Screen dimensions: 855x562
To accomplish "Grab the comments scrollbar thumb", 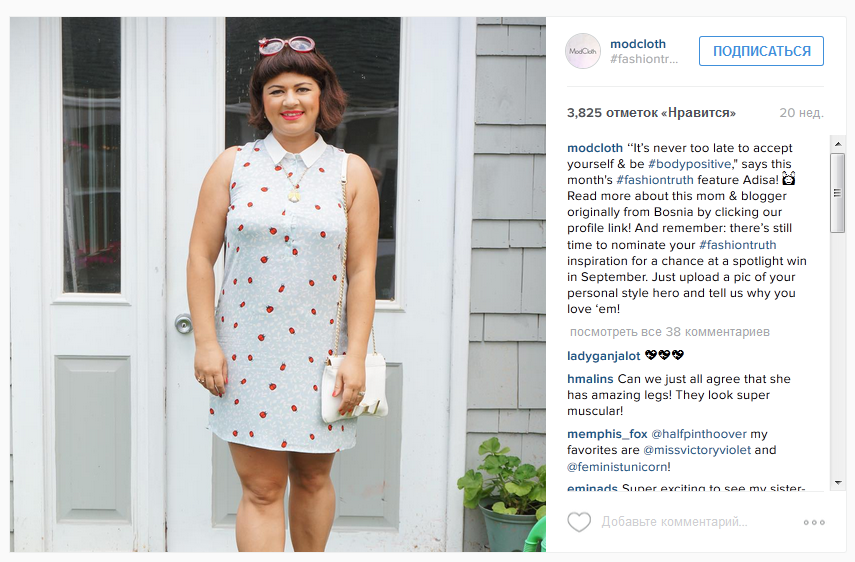I will point(838,193).
